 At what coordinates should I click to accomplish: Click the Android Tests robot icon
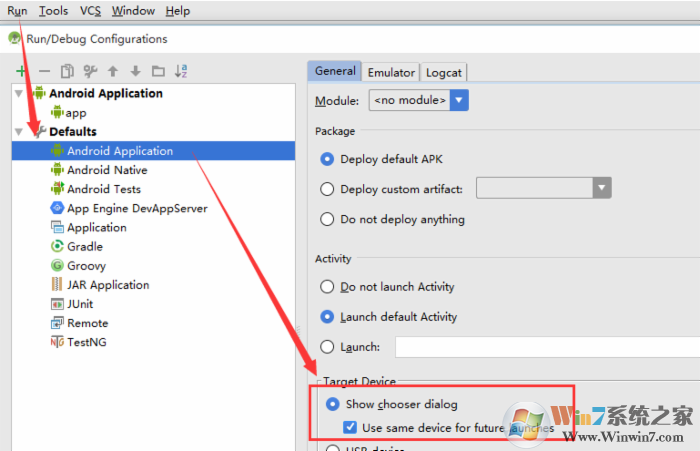57,189
